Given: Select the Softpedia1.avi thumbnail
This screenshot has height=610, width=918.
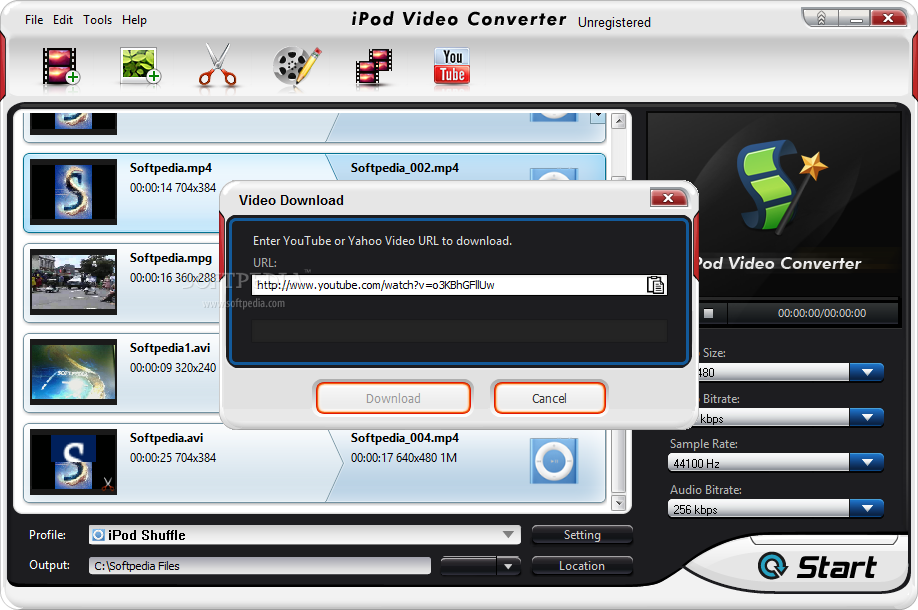Looking at the screenshot, I should (x=74, y=372).
